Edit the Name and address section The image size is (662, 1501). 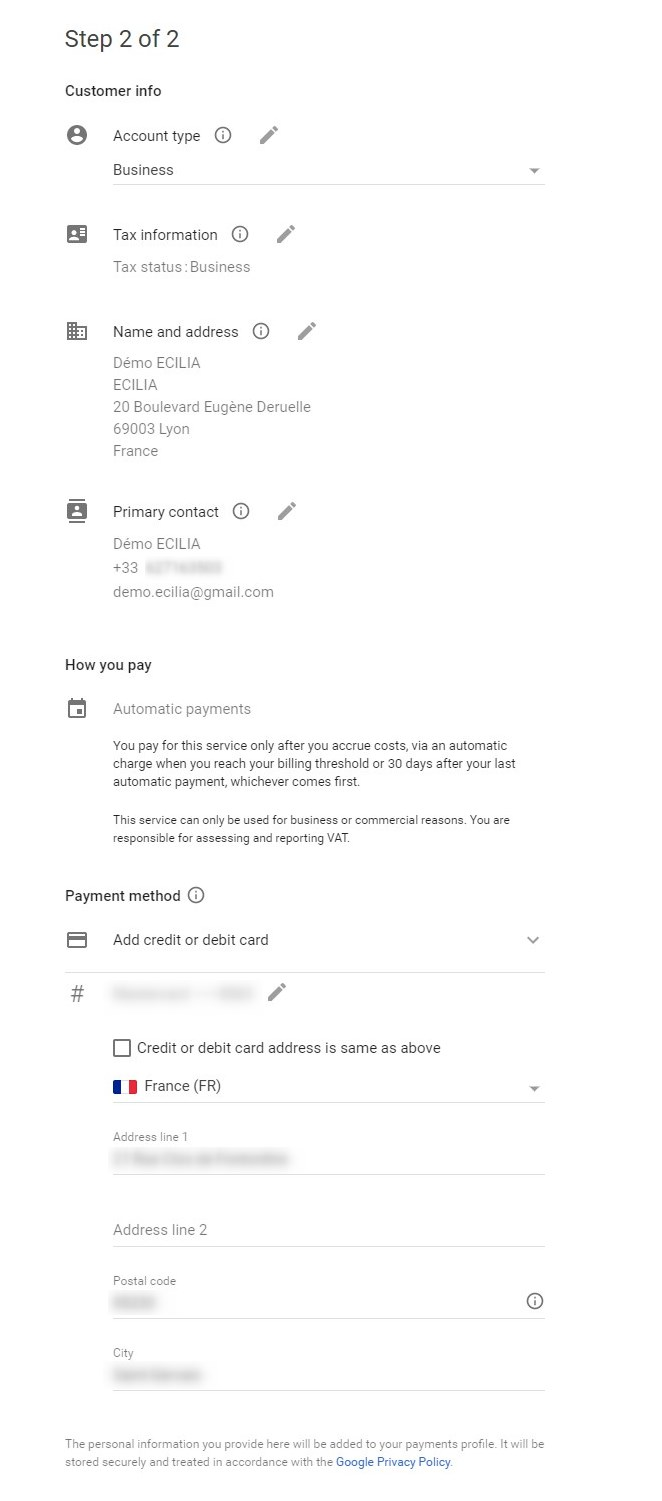307,331
